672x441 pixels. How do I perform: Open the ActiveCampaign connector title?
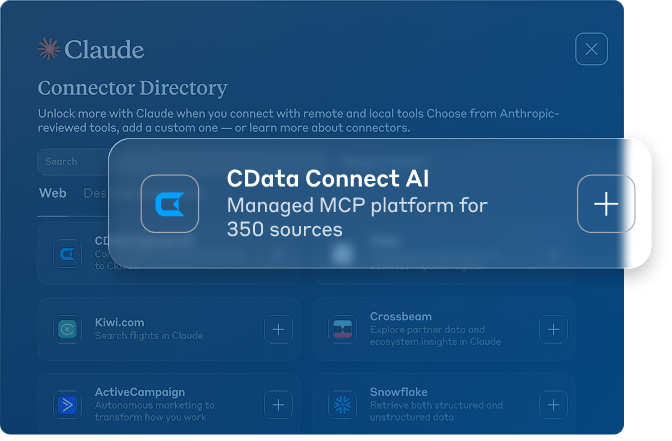tap(140, 392)
